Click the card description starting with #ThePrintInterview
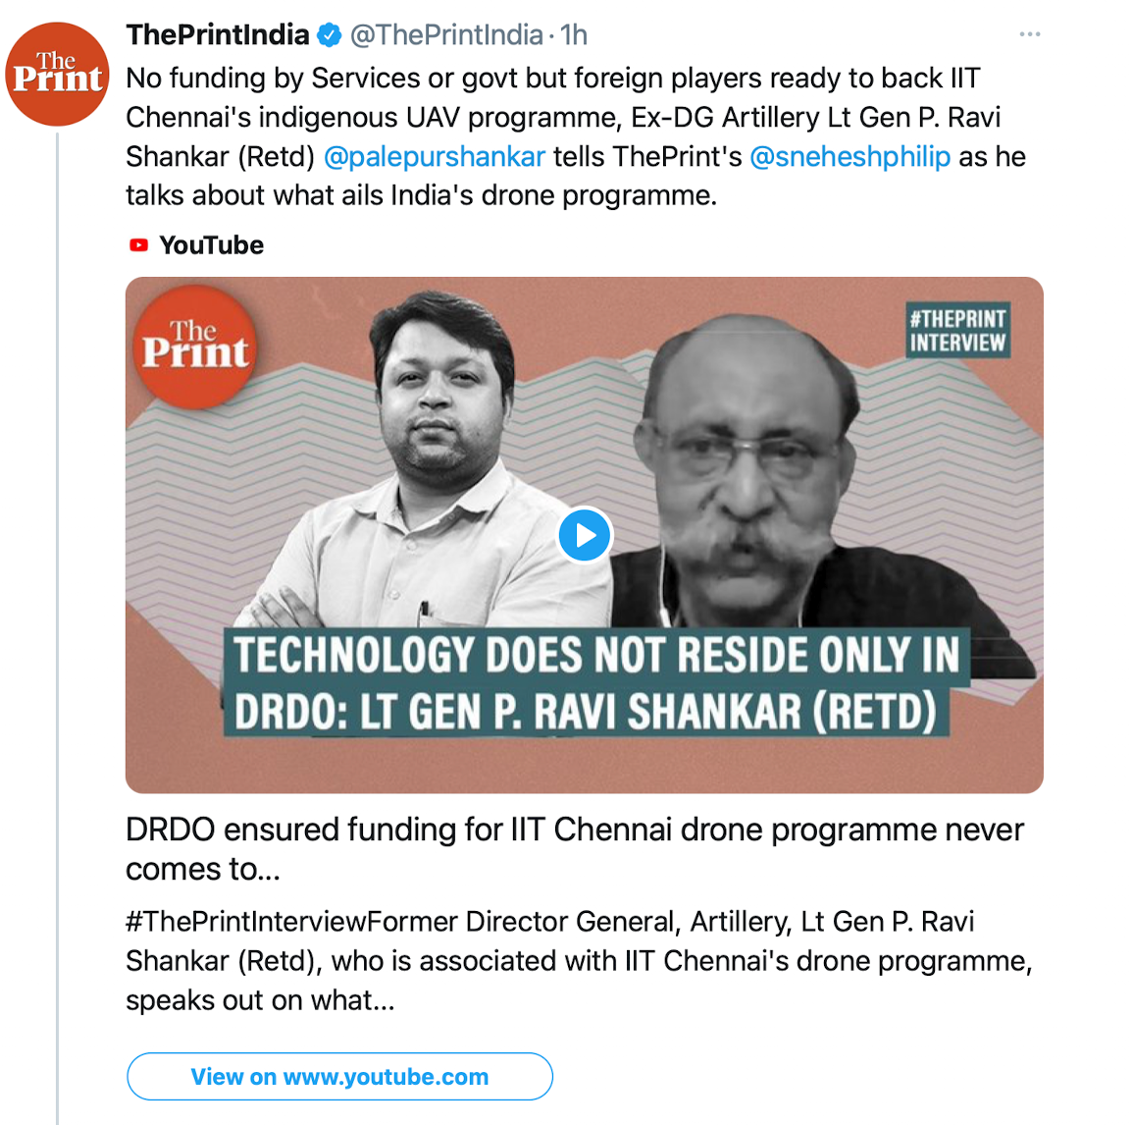 578,960
